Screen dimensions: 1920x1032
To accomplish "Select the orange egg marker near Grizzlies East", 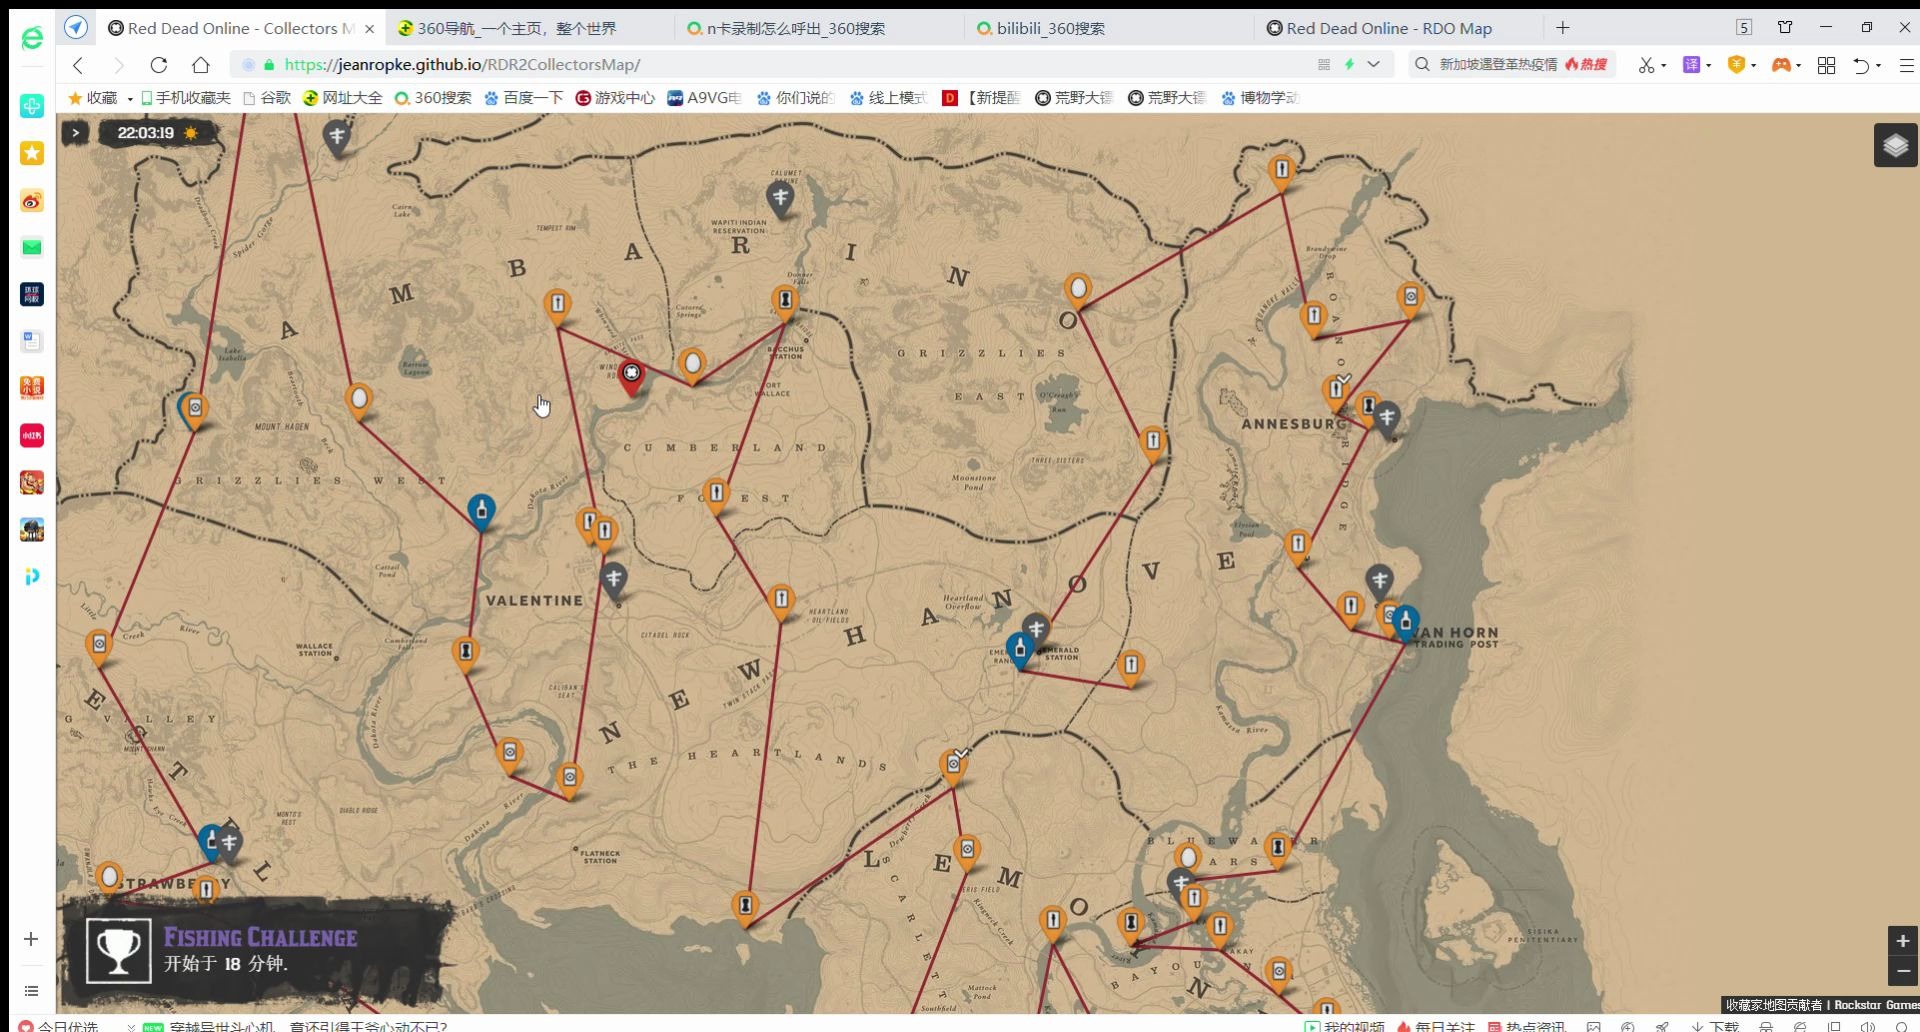I will click(1077, 291).
